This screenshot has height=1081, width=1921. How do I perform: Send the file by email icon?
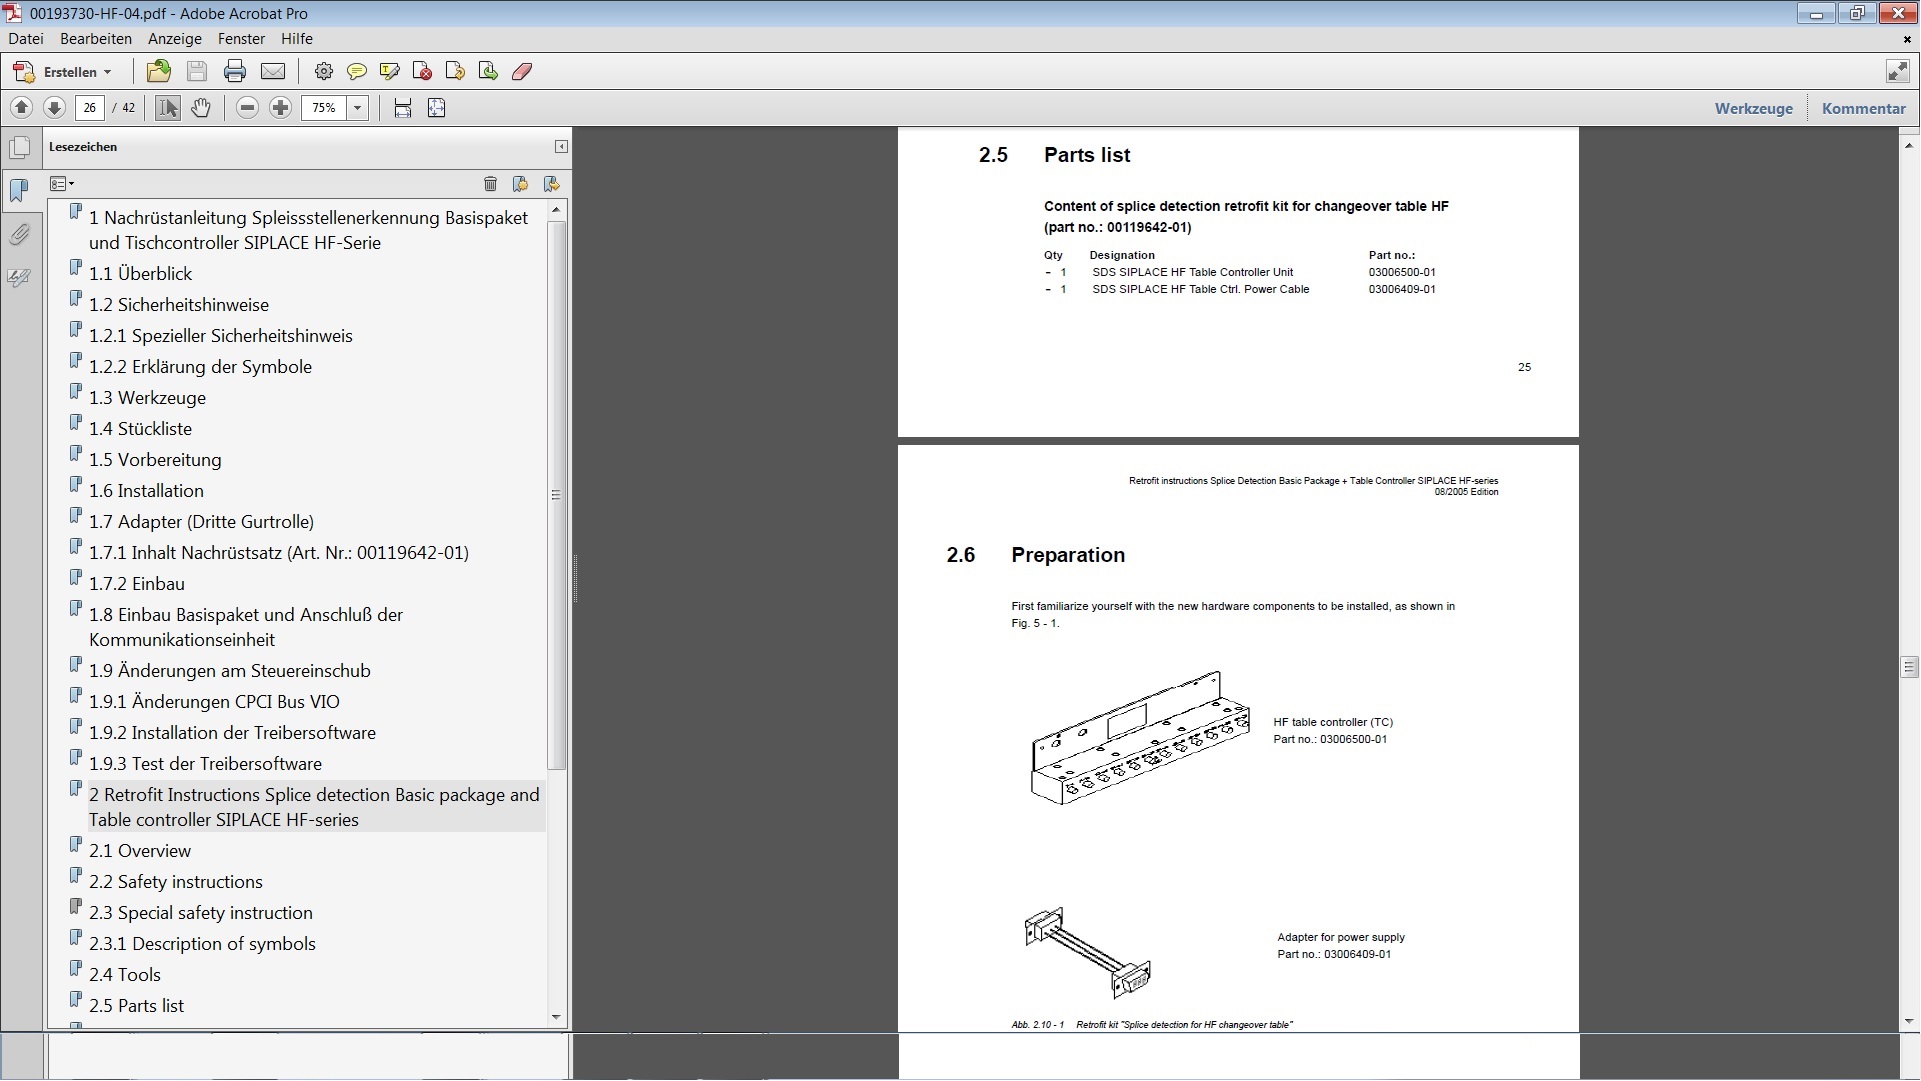[x=273, y=71]
